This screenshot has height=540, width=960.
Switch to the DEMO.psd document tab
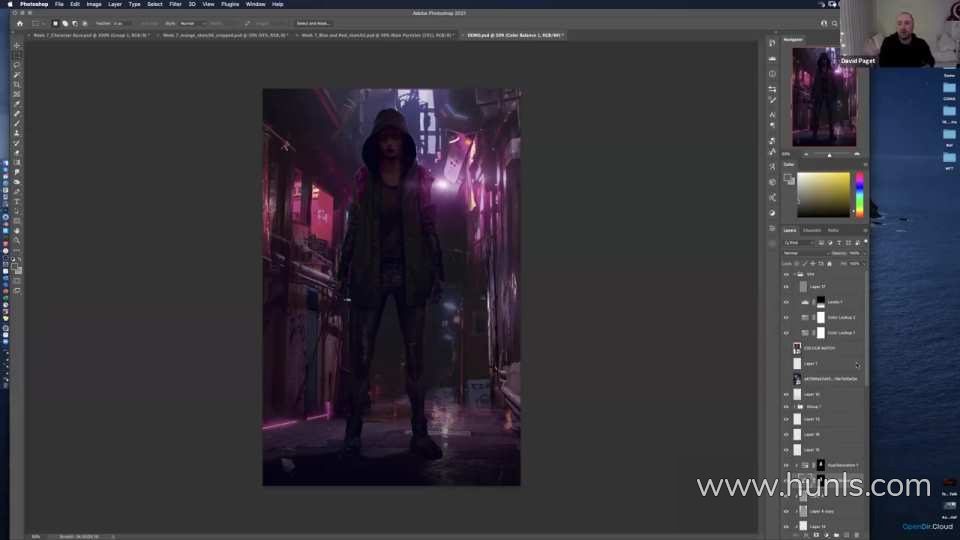tap(513, 36)
